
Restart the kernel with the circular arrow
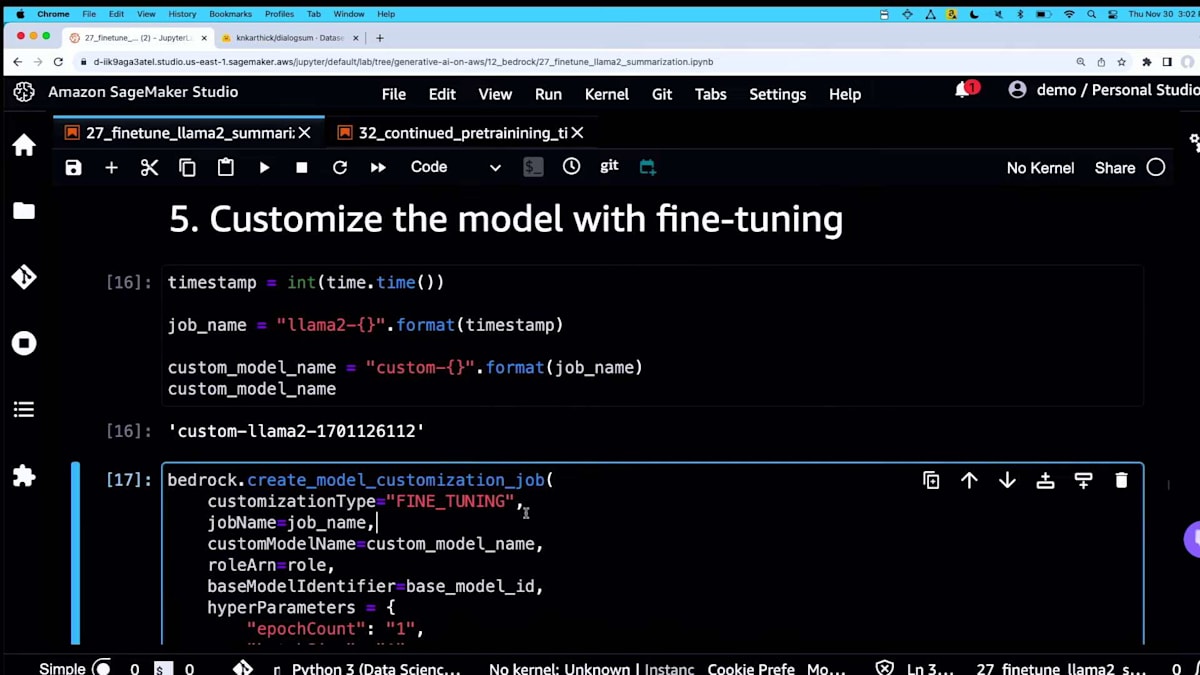click(340, 168)
